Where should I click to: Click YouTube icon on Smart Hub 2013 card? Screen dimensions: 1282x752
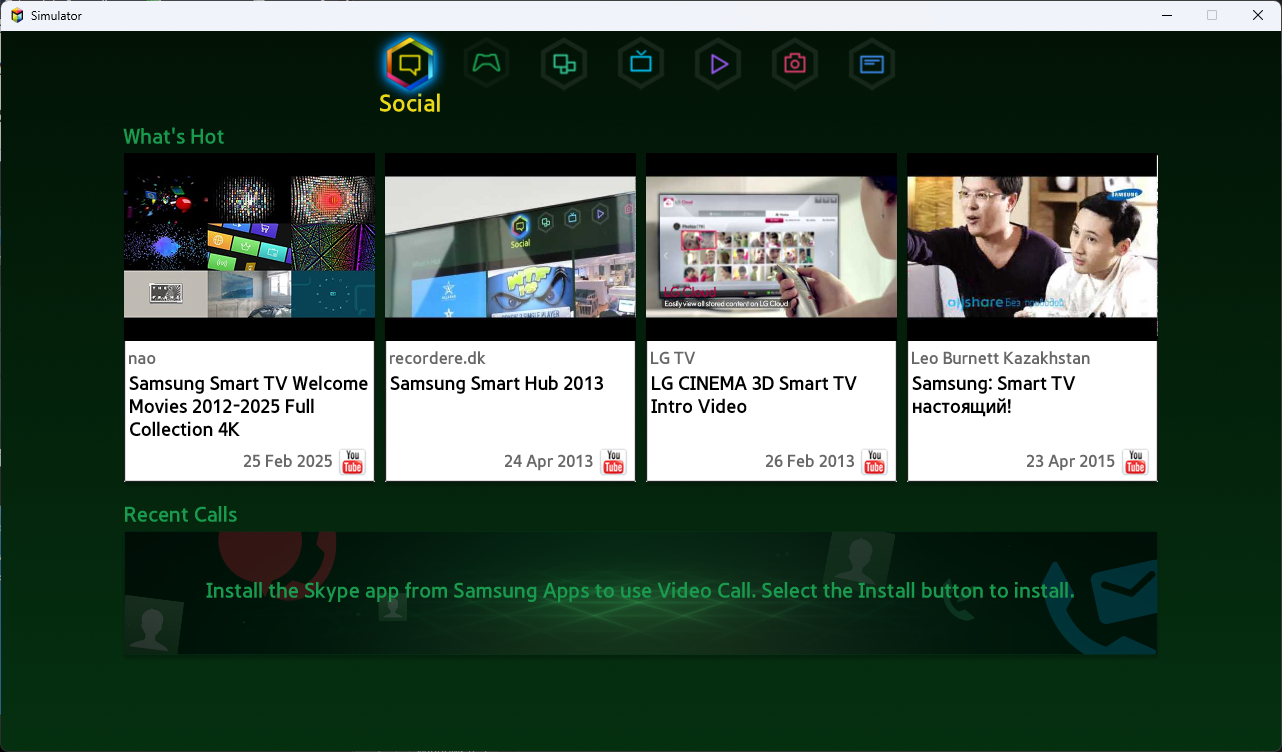coord(613,462)
